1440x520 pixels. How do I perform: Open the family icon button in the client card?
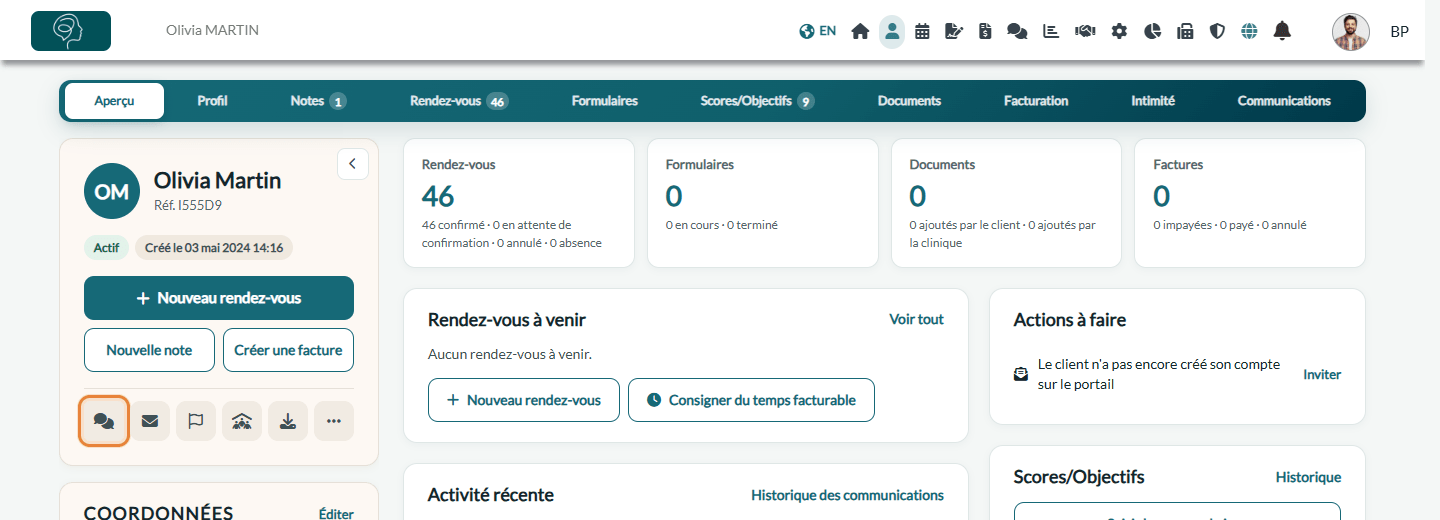tap(242, 421)
